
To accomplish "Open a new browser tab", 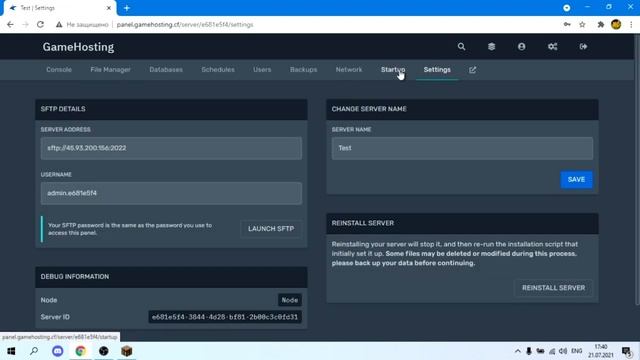I will click(127, 8).
